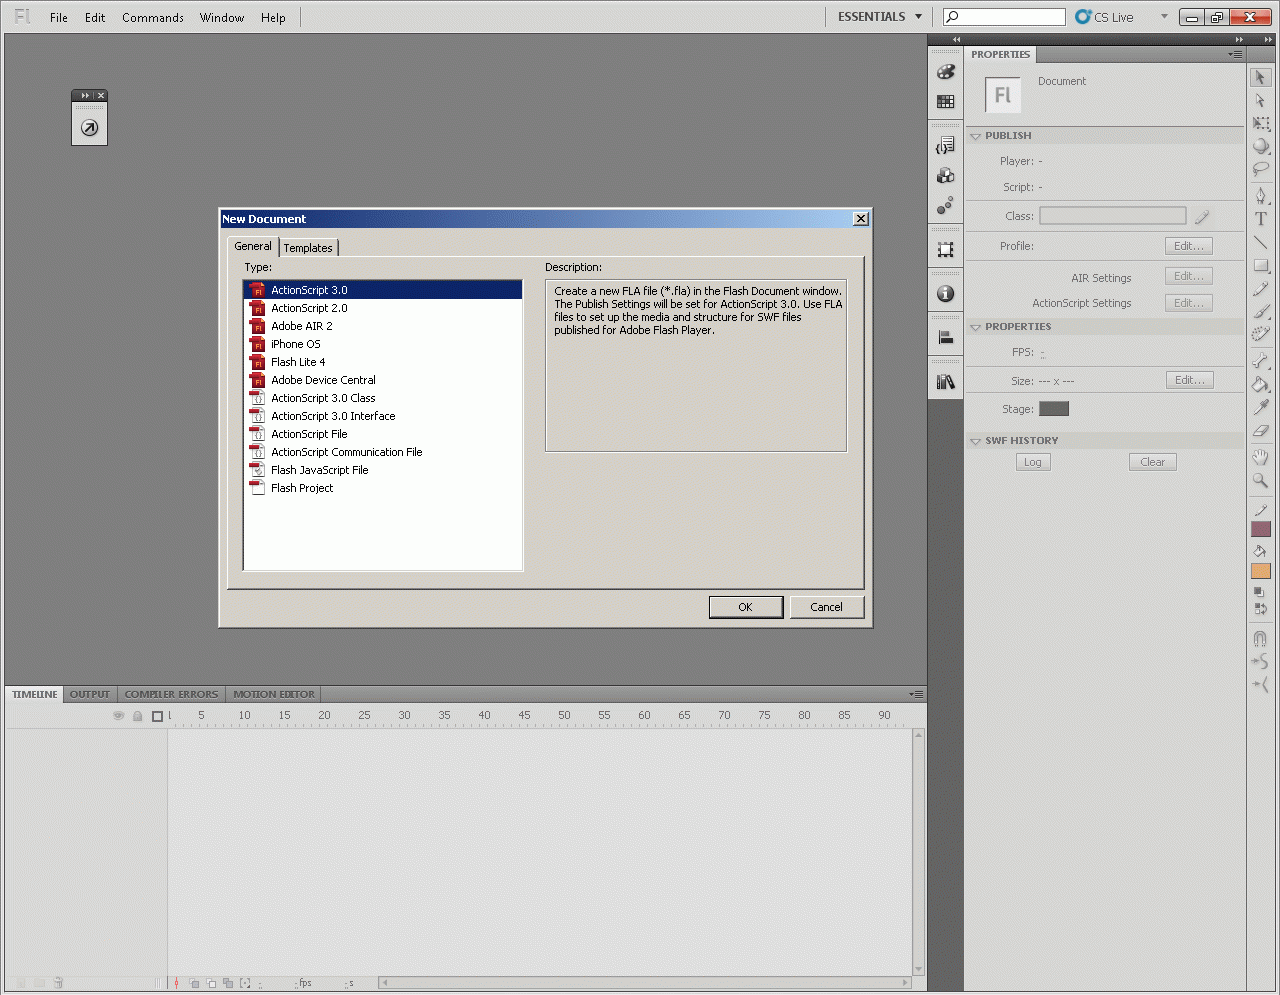Select the Text tool
This screenshot has height=995, width=1280.
[1260, 219]
